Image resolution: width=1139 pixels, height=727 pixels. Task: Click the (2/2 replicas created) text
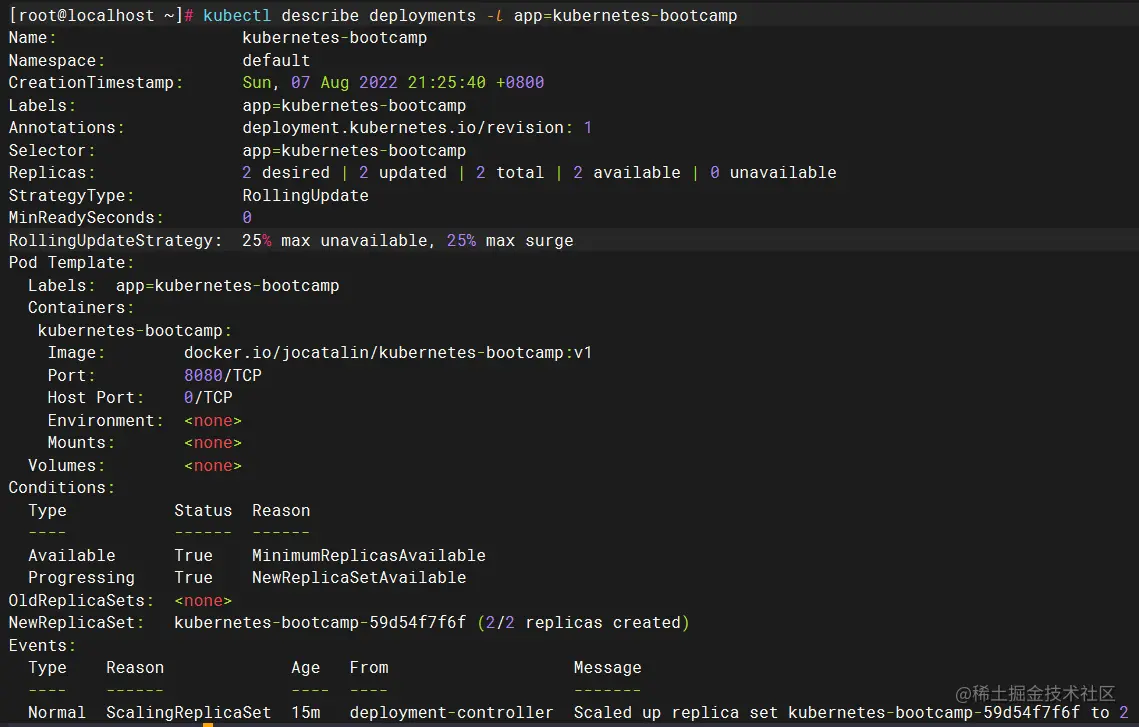click(x=583, y=623)
